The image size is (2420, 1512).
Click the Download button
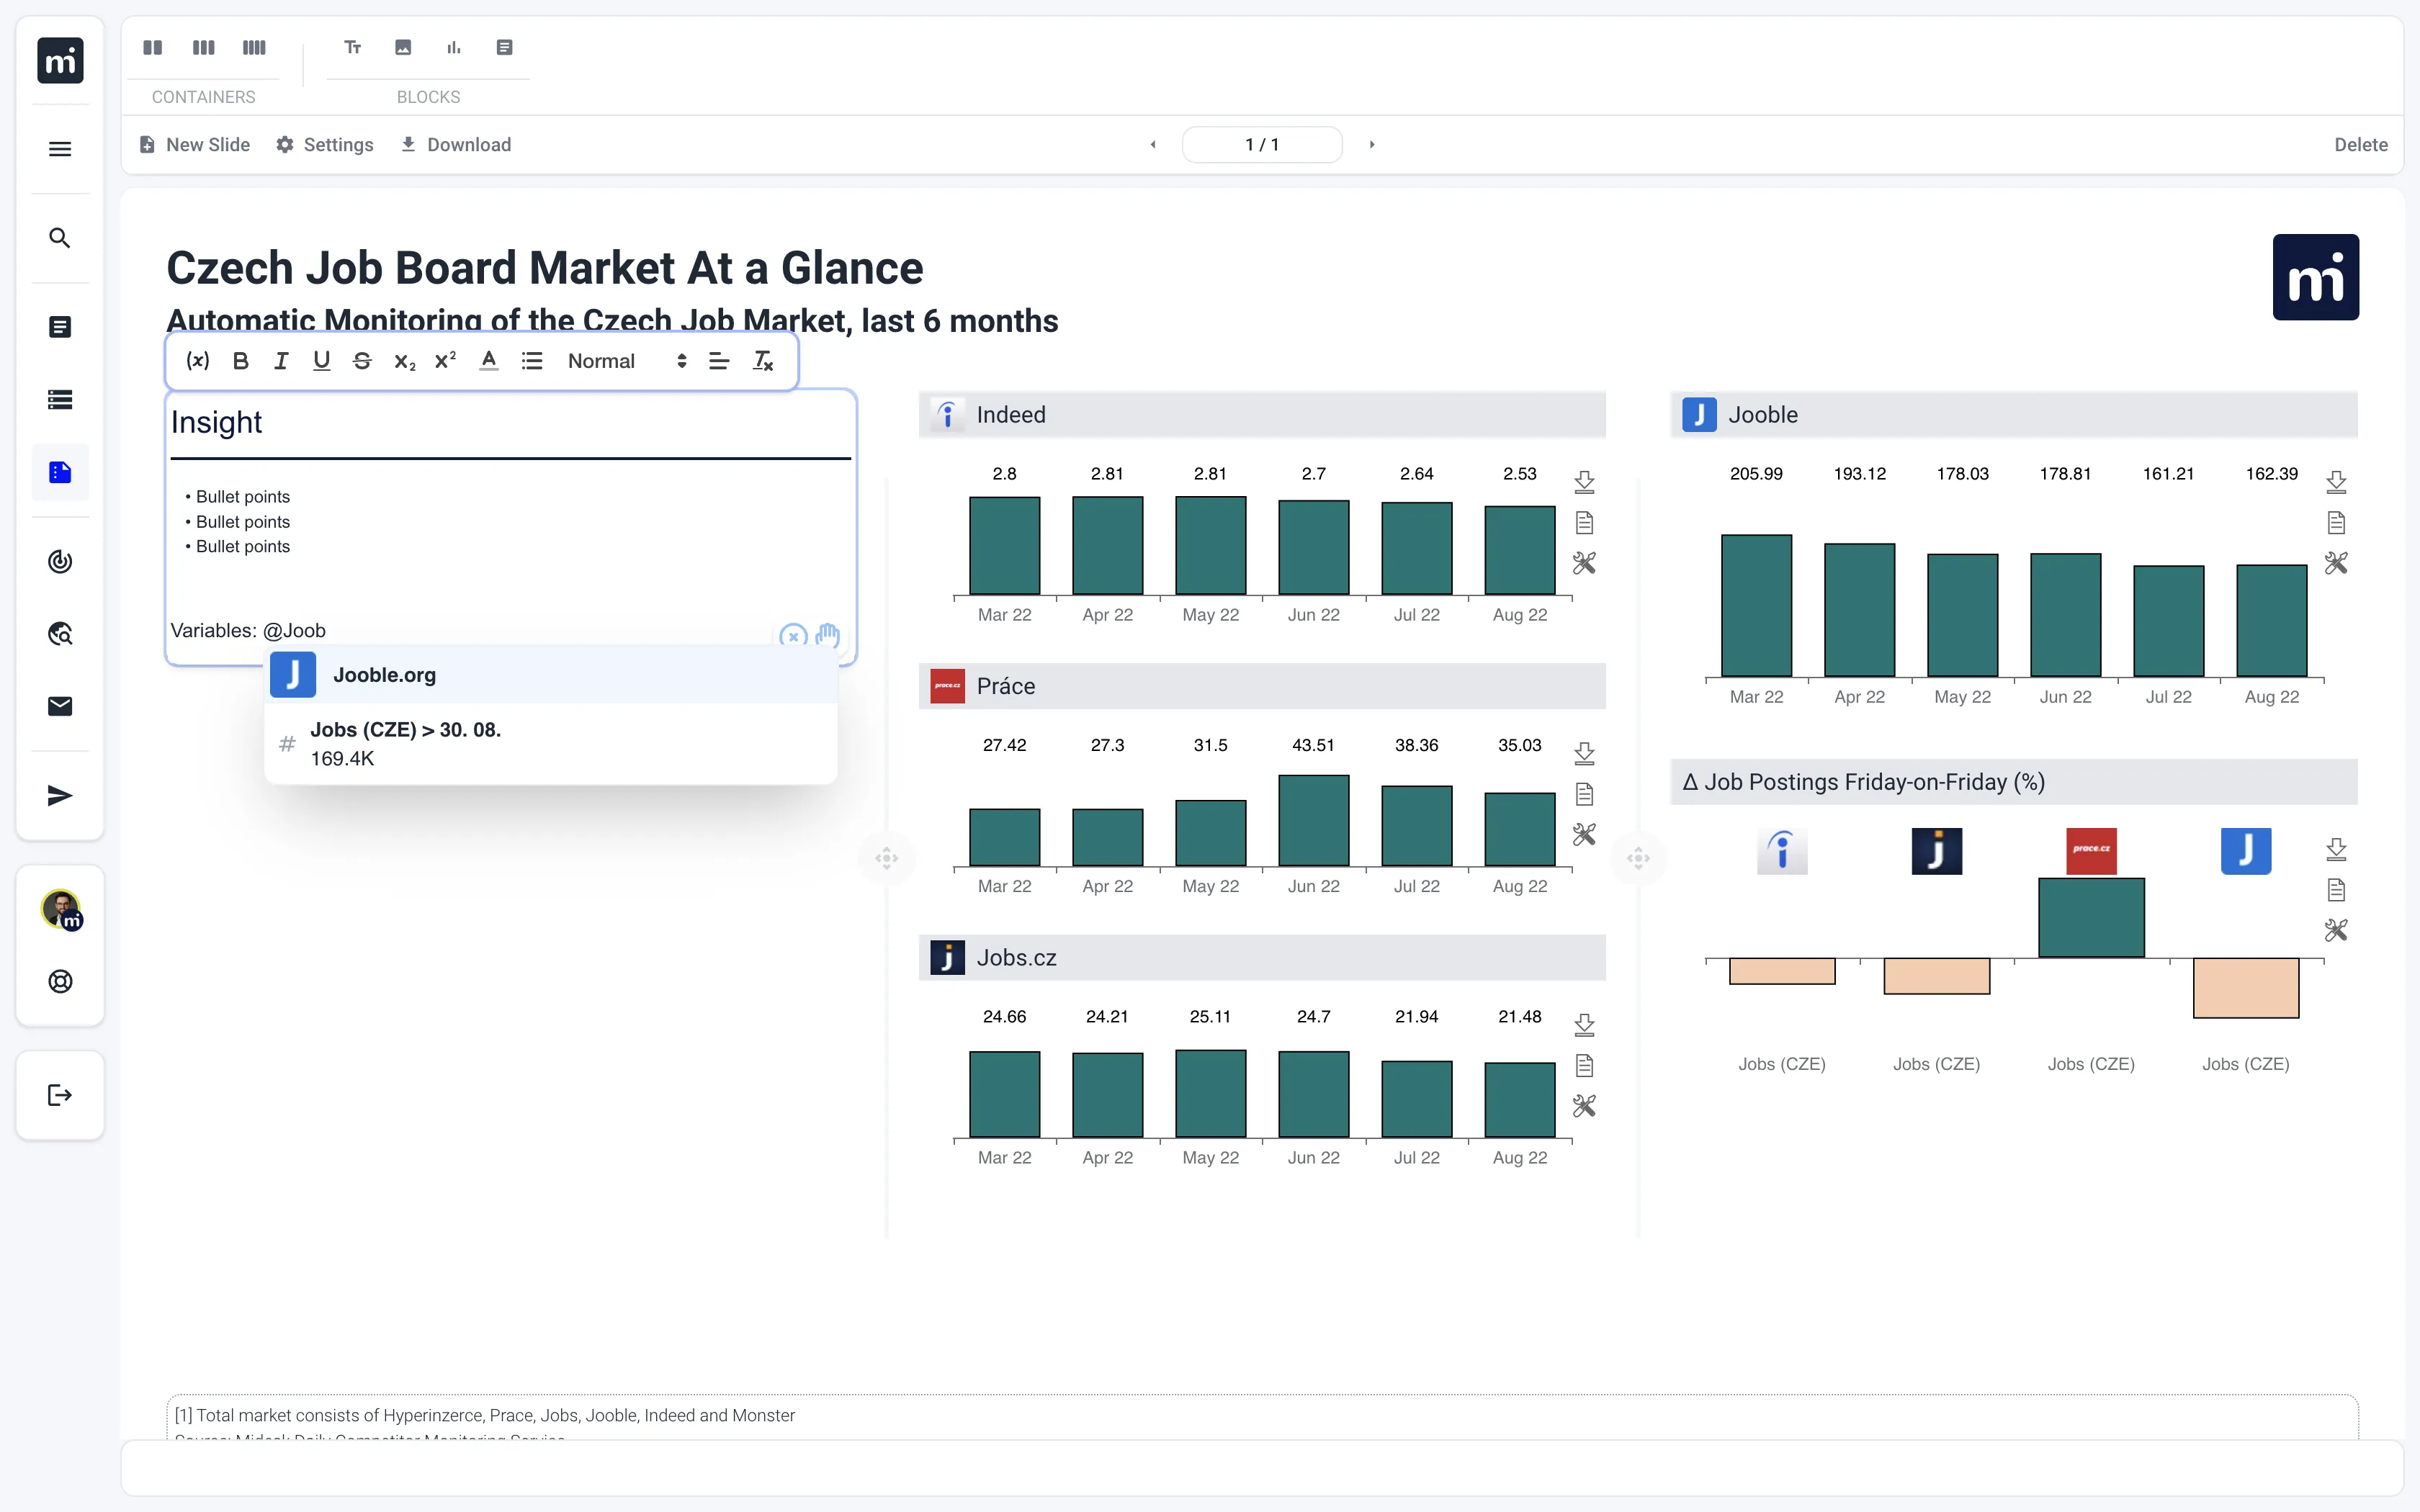click(x=456, y=145)
